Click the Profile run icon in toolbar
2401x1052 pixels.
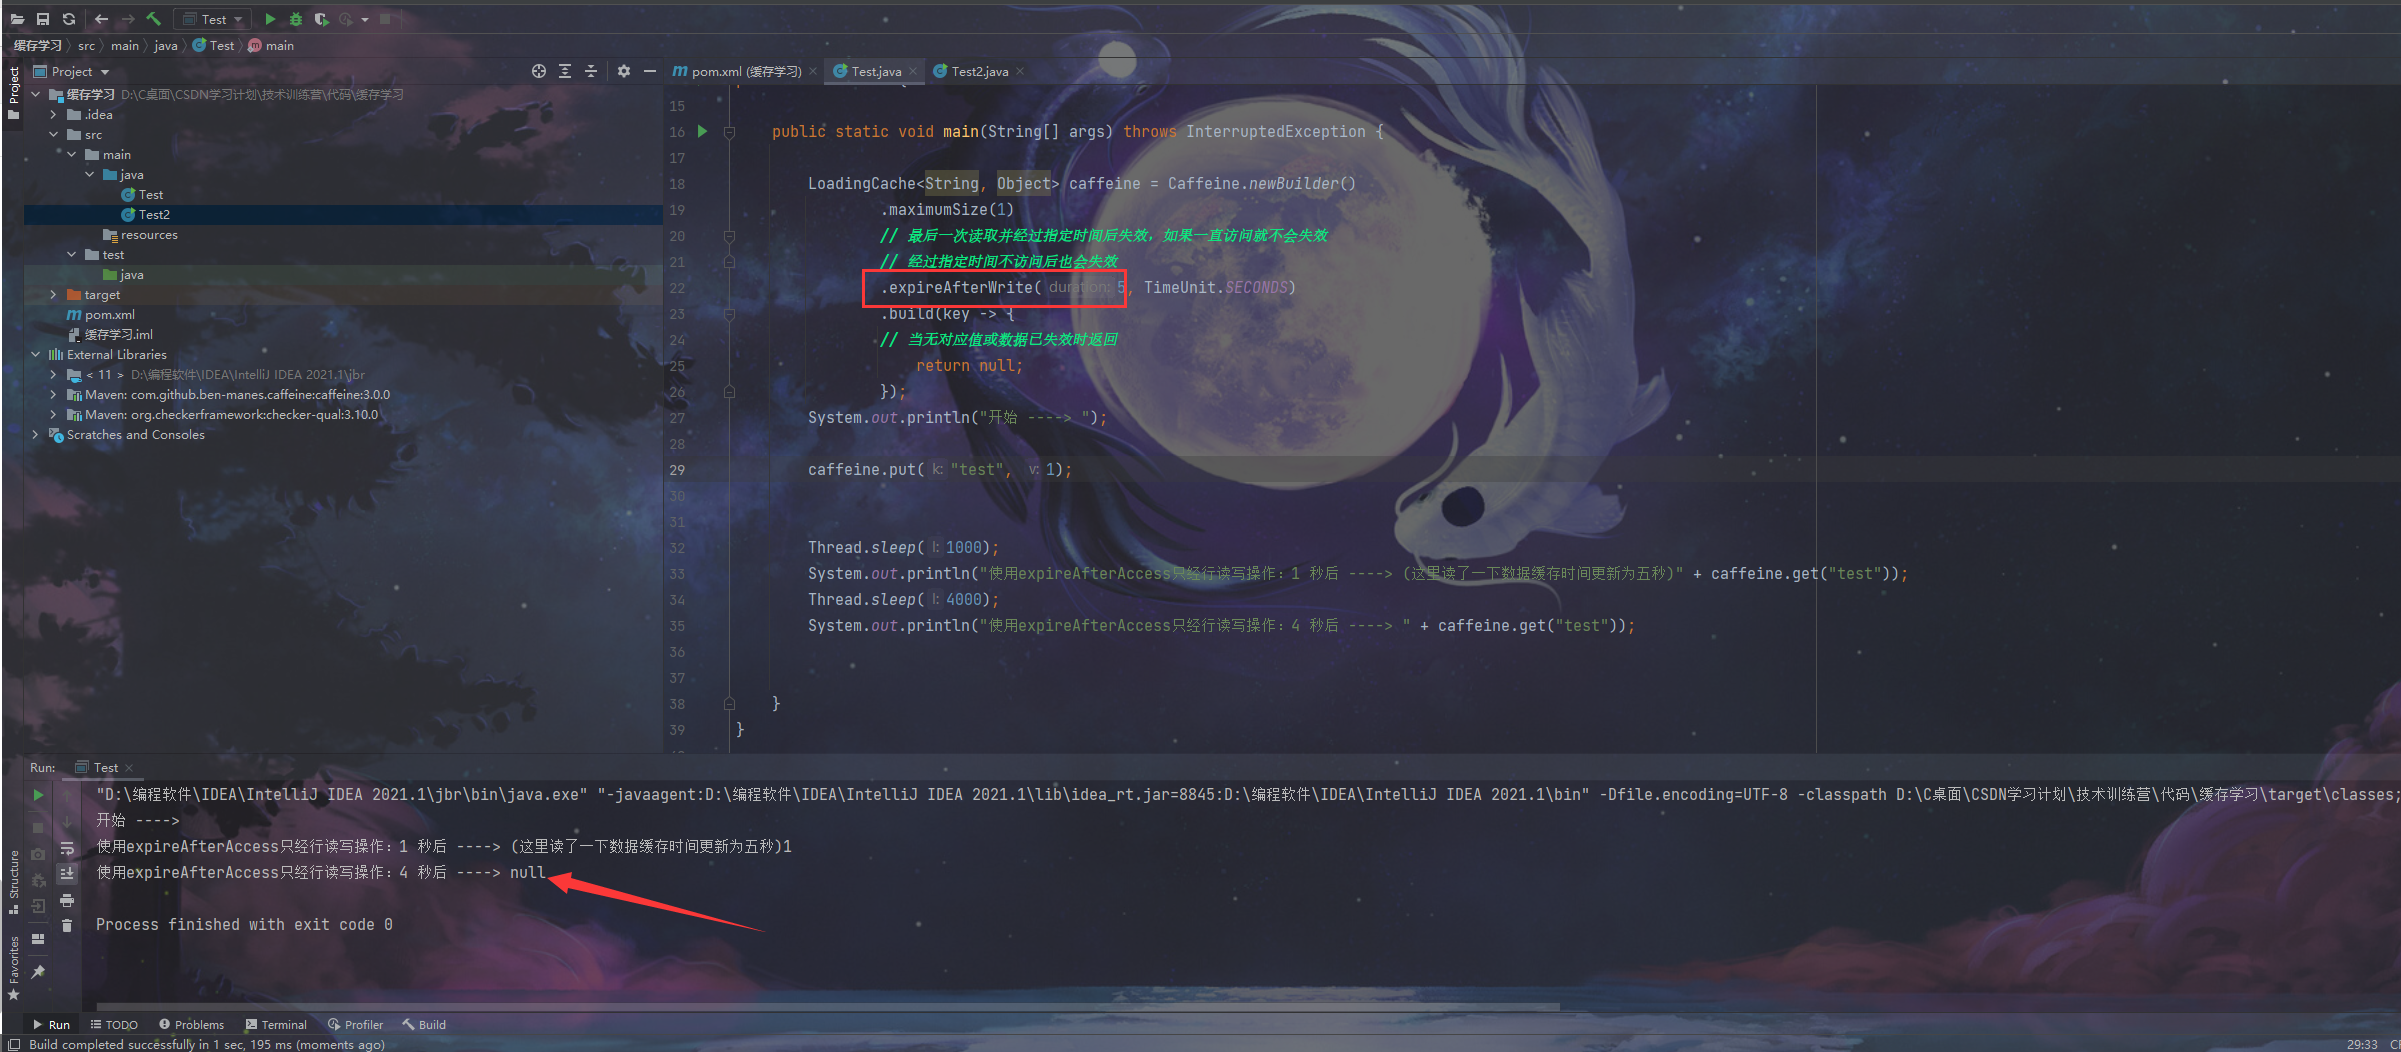coord(346,19)
